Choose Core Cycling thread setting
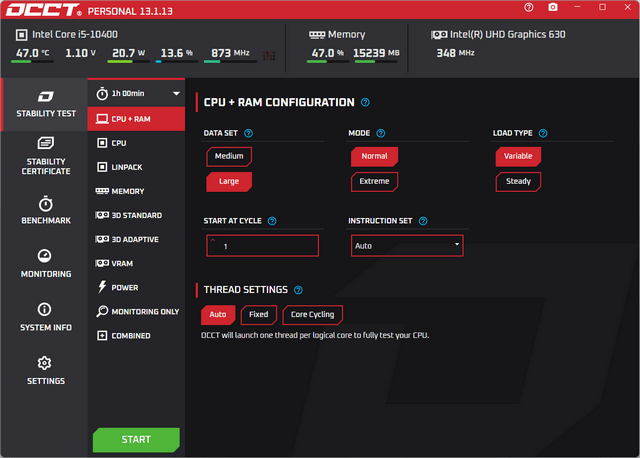This screenshot has height=458, width=640. tap(312, 314)
